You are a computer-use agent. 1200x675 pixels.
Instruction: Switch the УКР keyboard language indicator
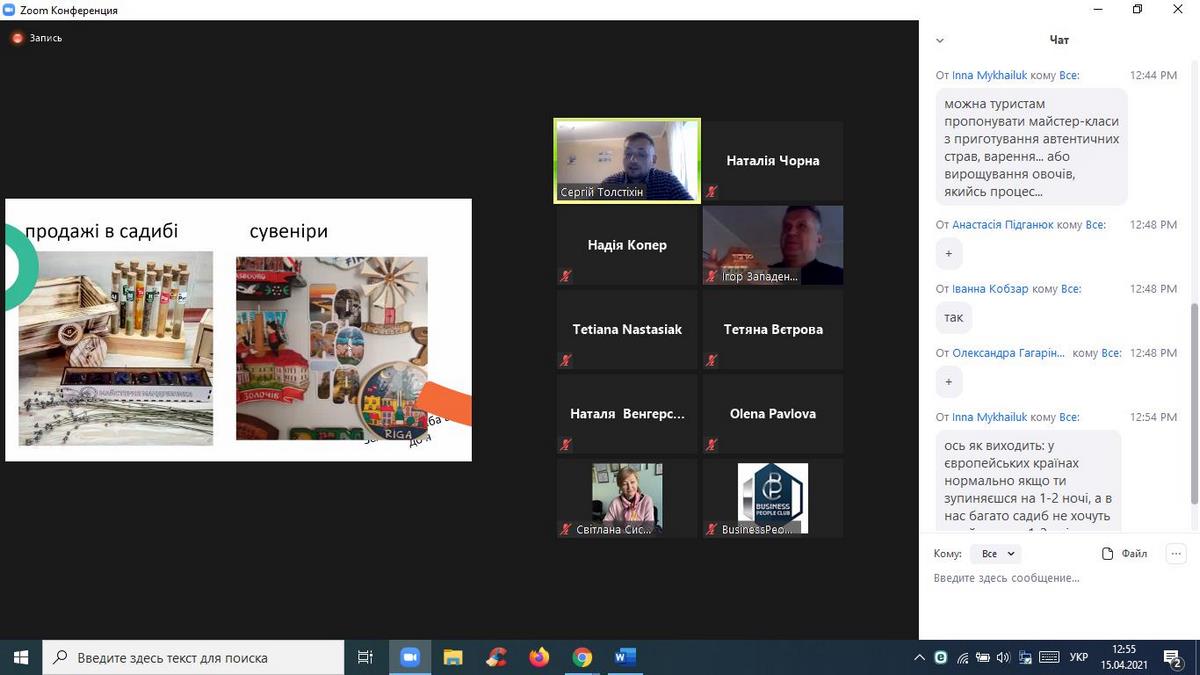click(1079, 657)
